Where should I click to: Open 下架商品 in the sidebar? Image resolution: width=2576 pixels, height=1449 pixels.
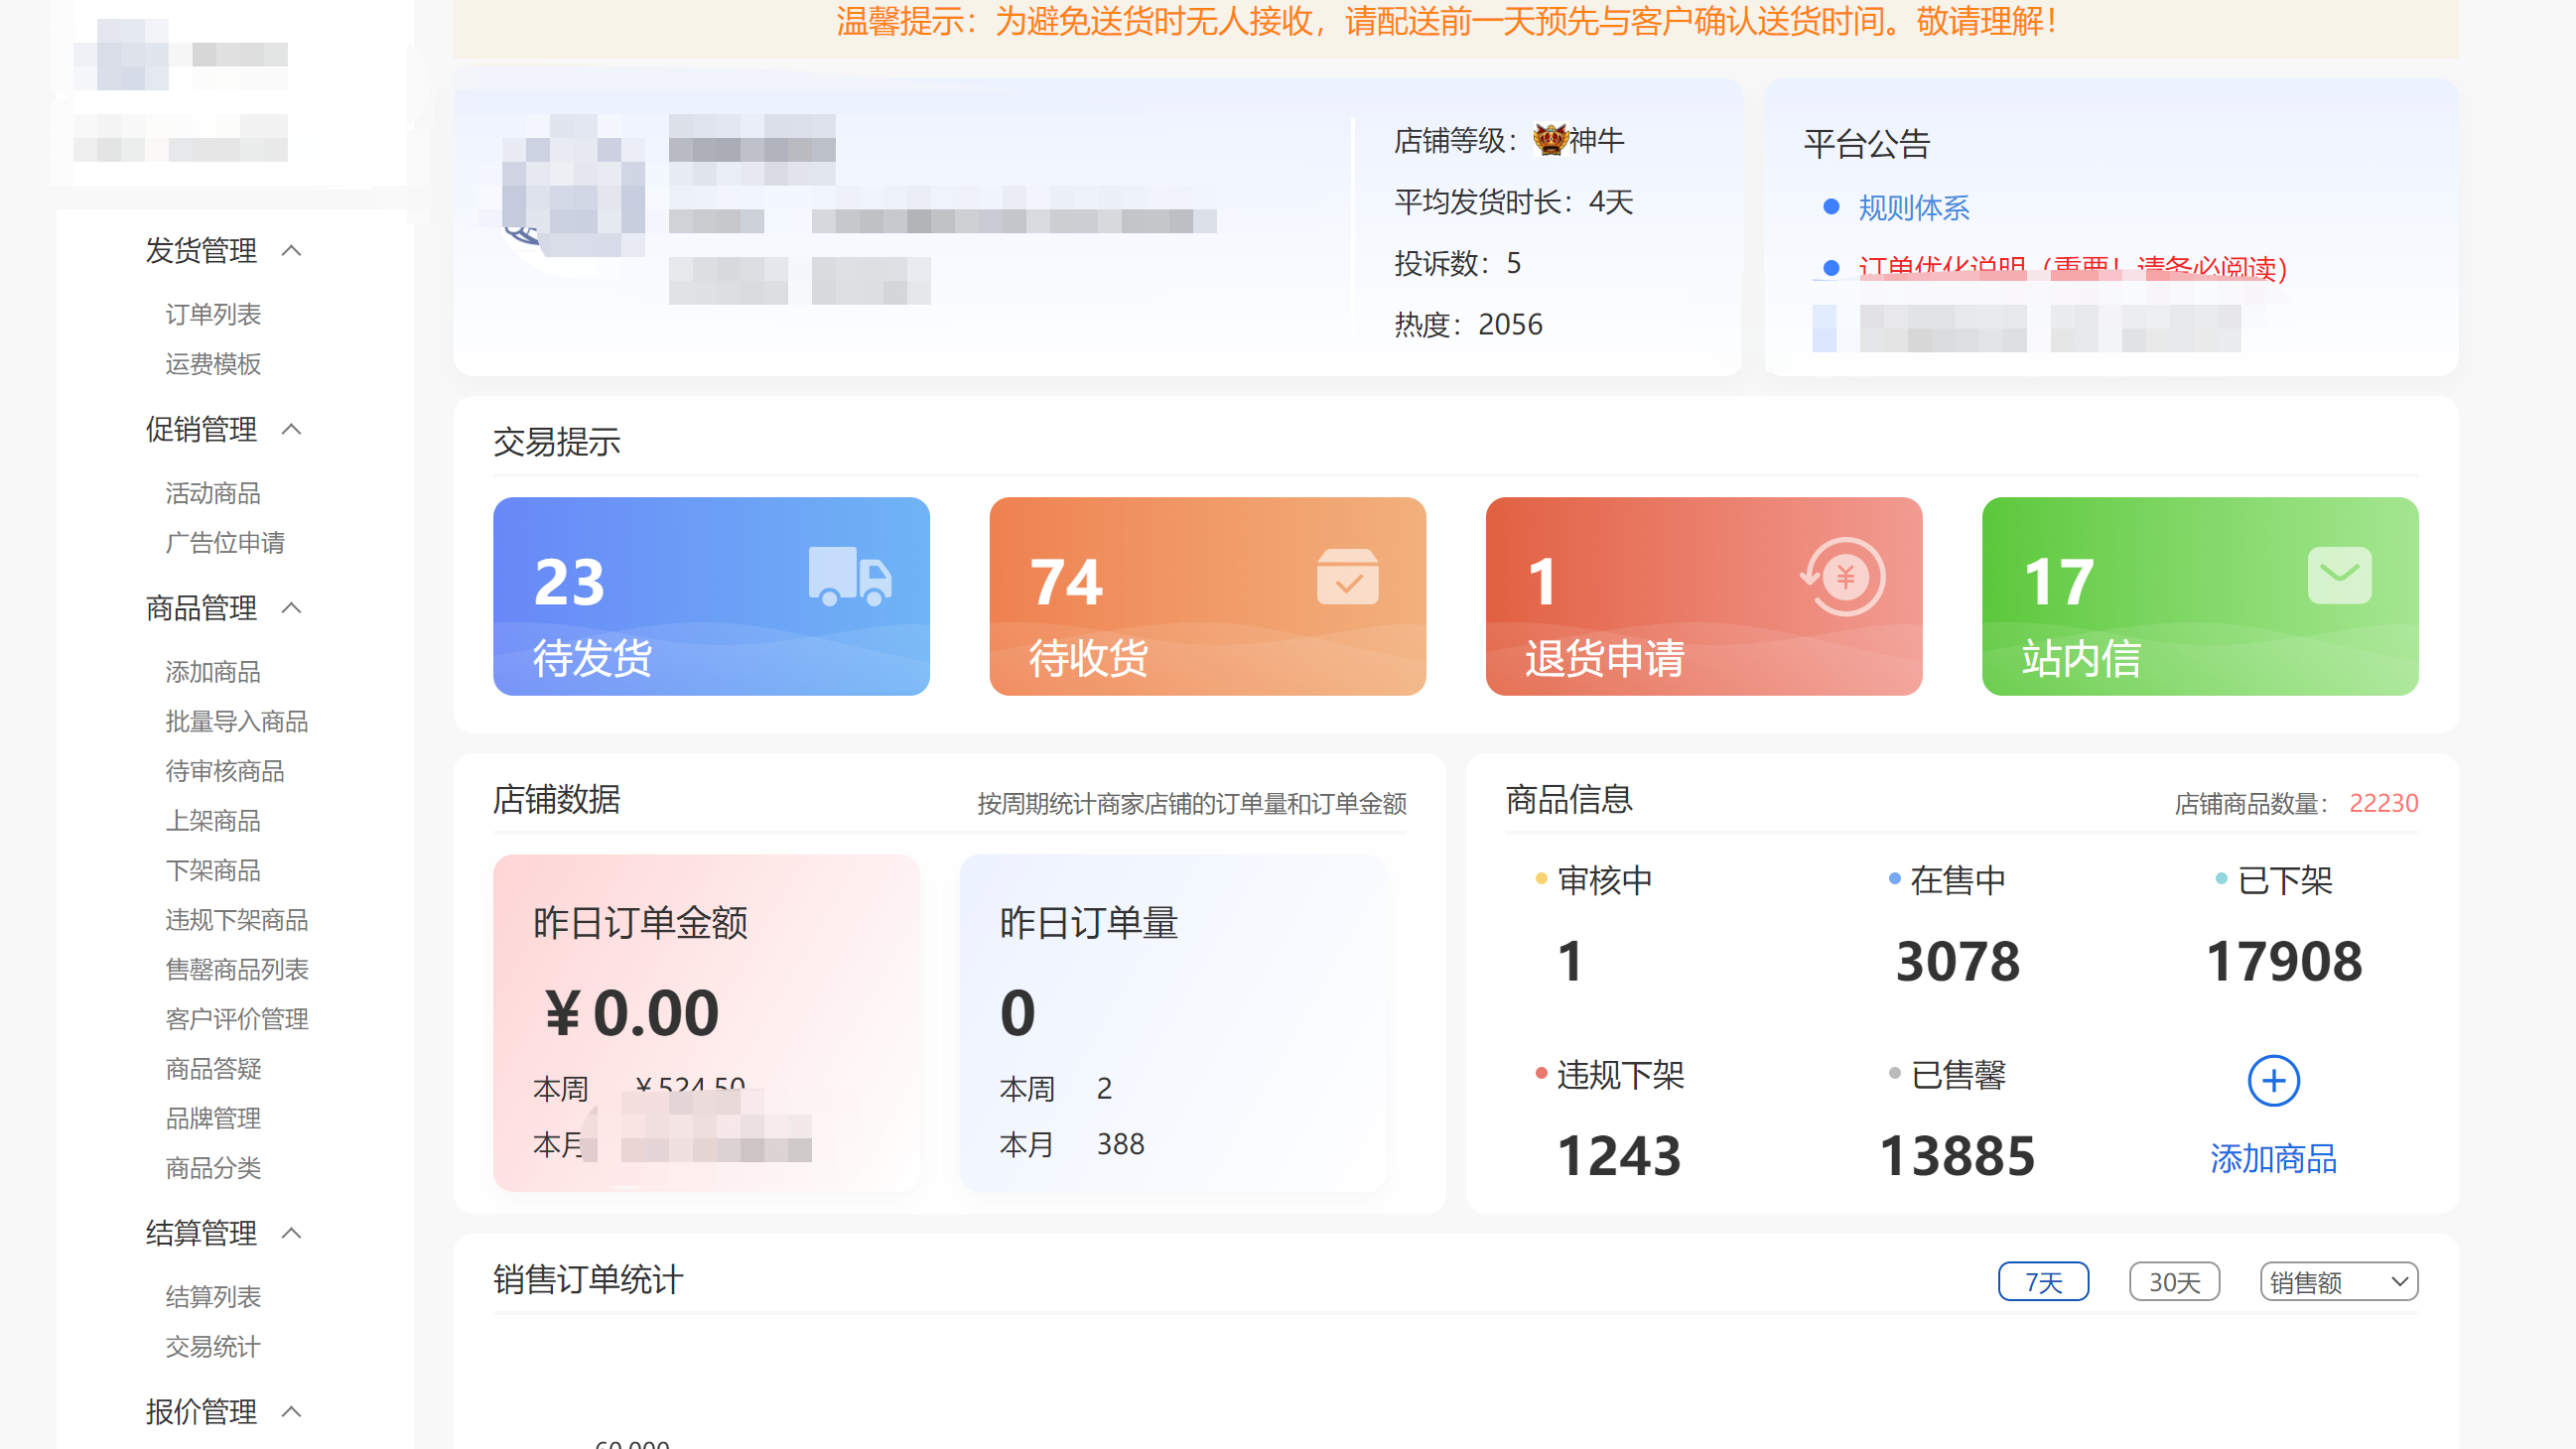pyautogui.click(x=213, y=871)
